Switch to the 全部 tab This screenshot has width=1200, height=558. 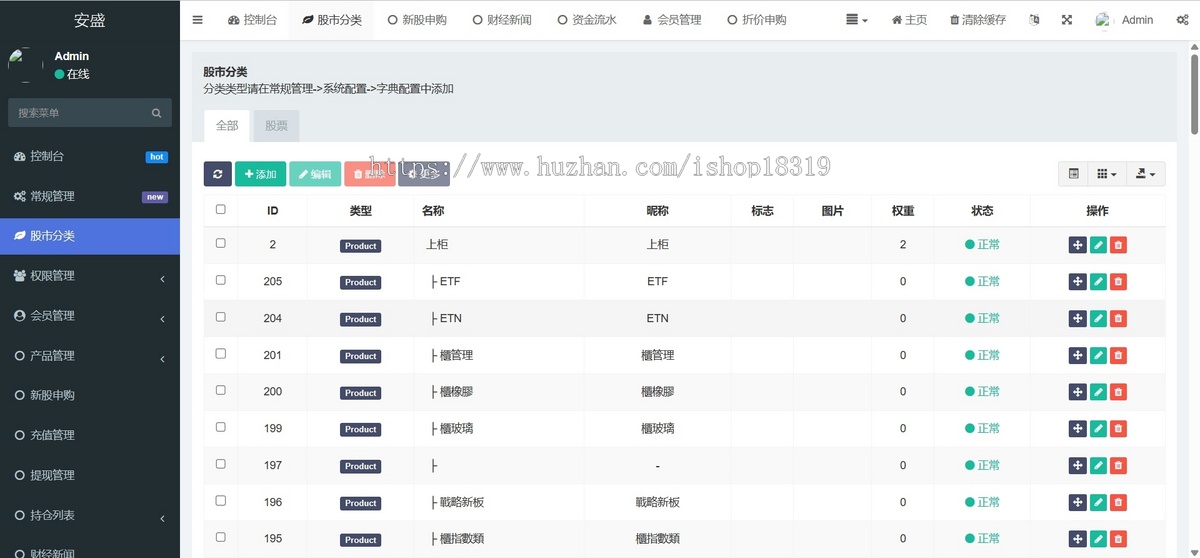pyautogui.click(x=227, y=126)
